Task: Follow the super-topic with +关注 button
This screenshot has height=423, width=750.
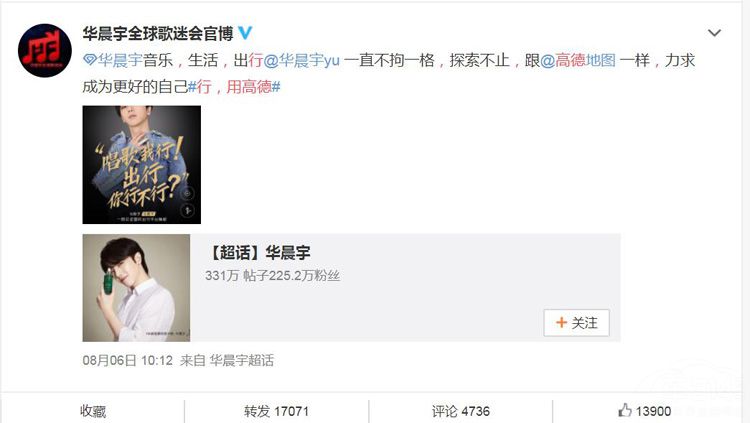Action: pos(576,323)
